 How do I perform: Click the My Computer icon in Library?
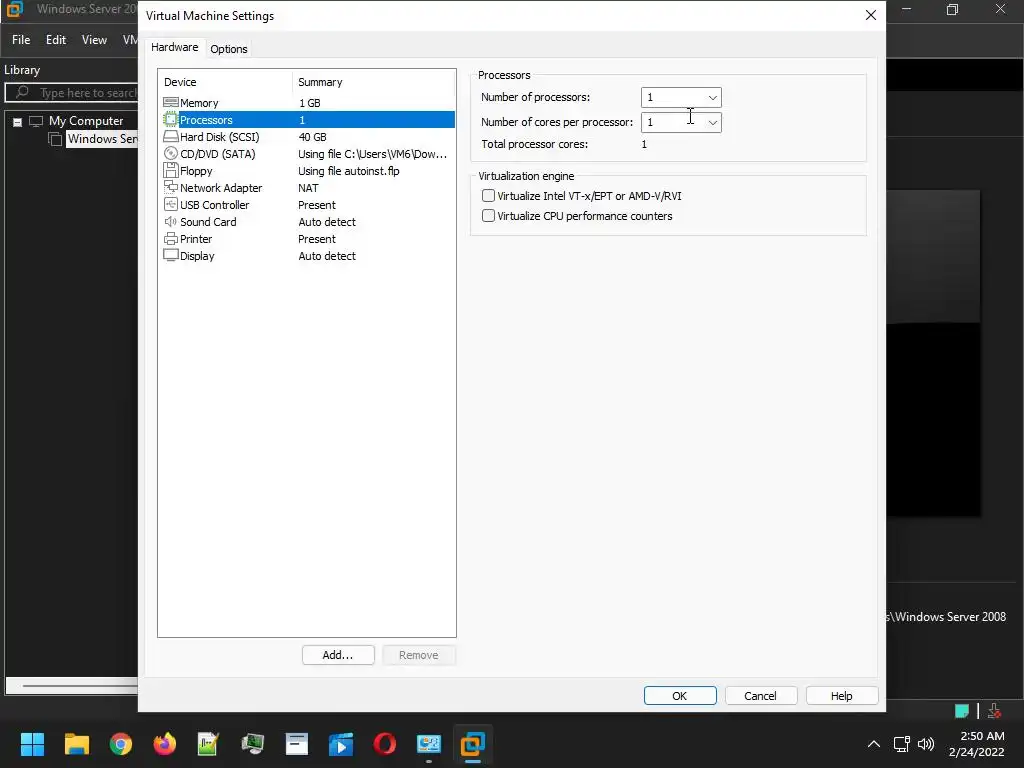tap(36, 121)
